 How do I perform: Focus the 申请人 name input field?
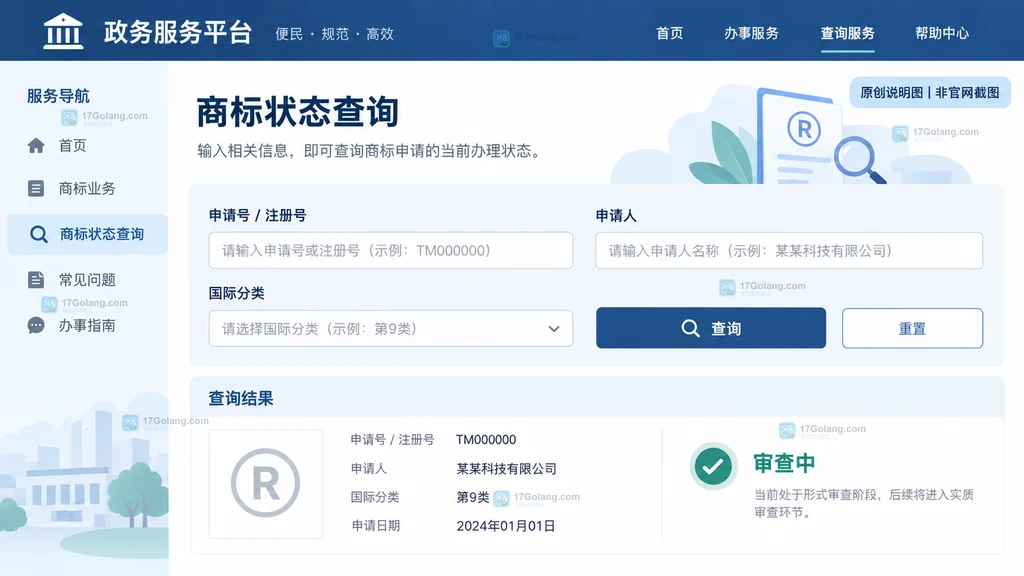click(x=789, y=250)
